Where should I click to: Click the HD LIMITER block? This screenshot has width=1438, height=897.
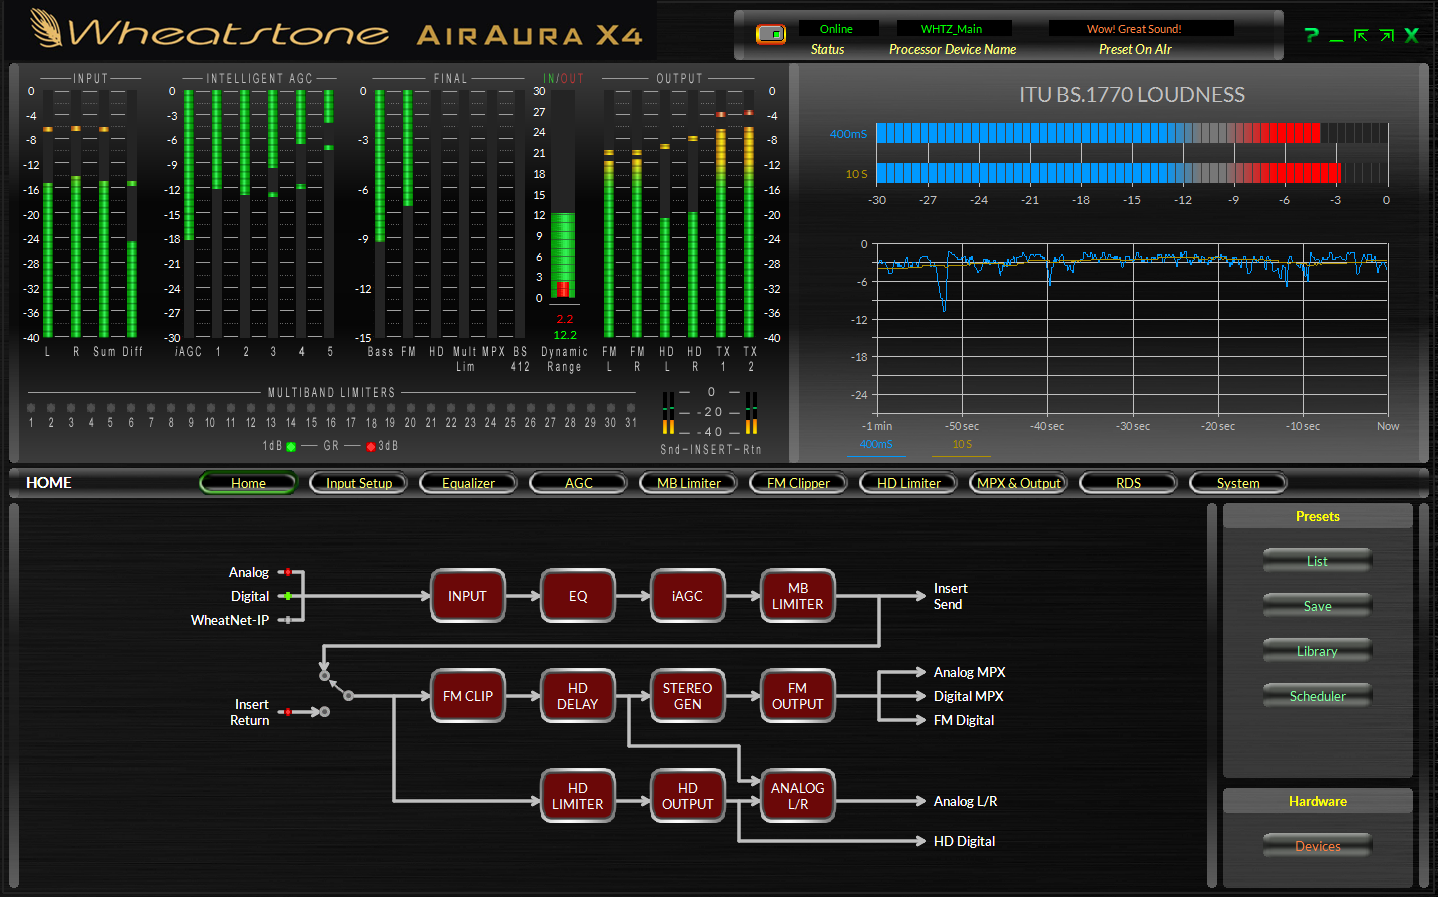point(577,795)
